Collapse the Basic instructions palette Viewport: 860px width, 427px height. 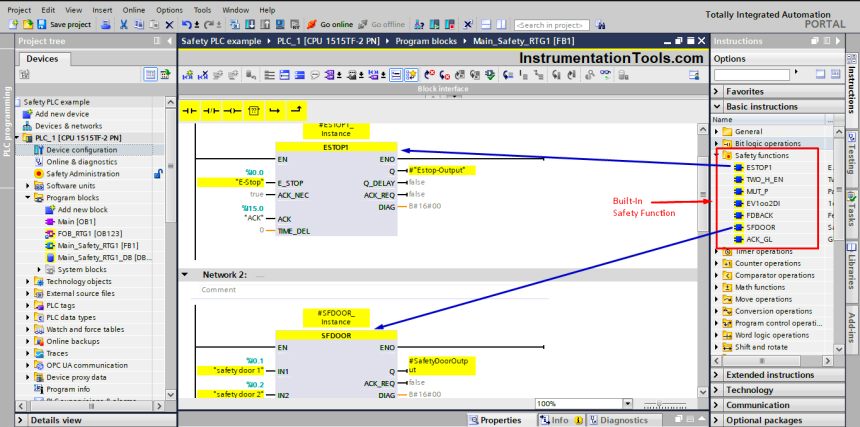[x=716, y=106]
